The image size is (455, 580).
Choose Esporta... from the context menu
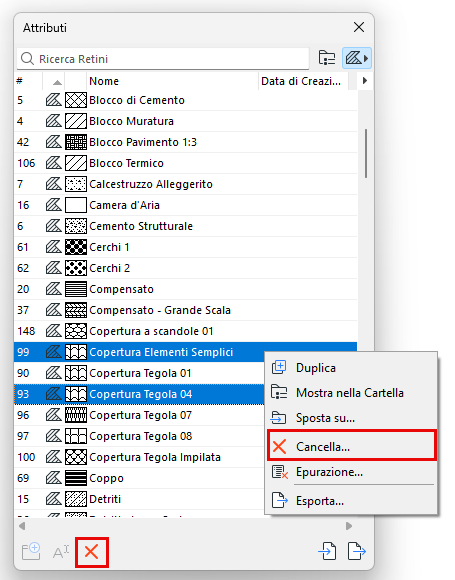[351, 501]
